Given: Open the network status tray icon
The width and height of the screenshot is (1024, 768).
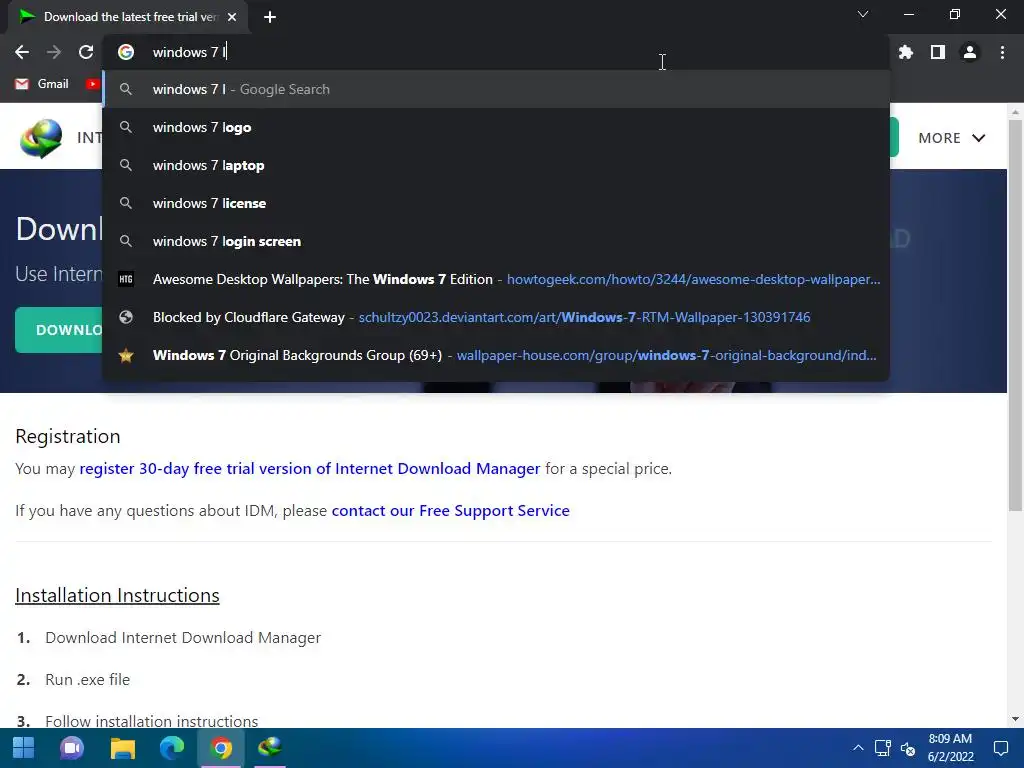Looking at the screenshot, I should (x=882, y=748).
